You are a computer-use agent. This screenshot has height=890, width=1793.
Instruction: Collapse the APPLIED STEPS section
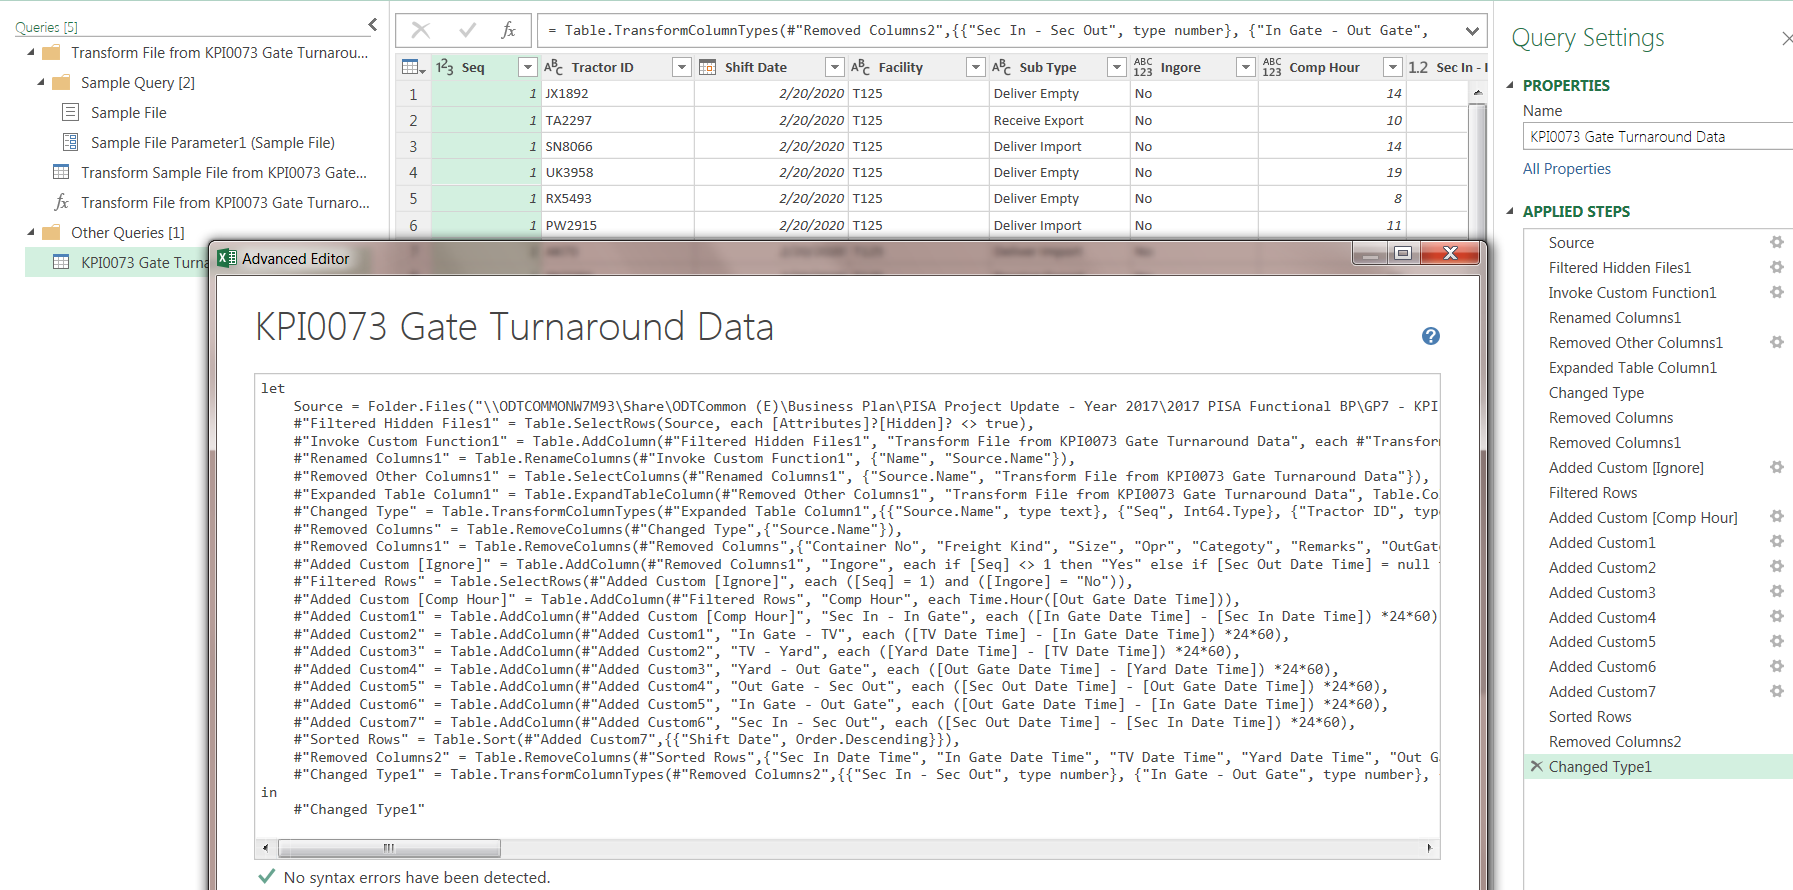[x=1510, y=211]
